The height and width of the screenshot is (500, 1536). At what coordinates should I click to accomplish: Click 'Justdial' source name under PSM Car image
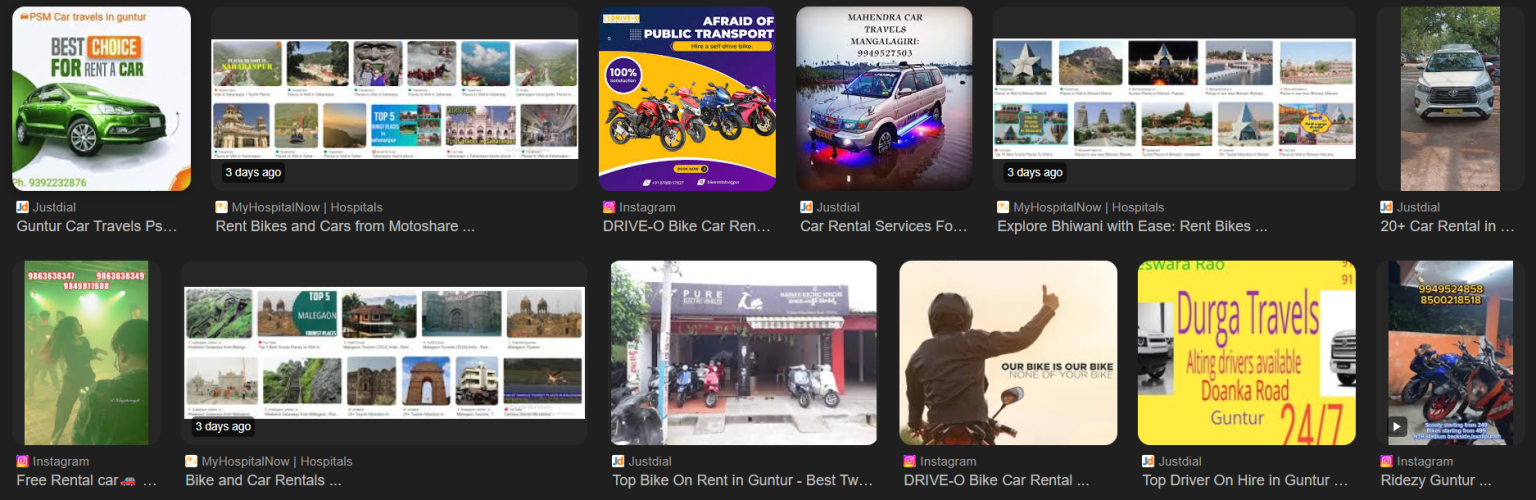55,207
